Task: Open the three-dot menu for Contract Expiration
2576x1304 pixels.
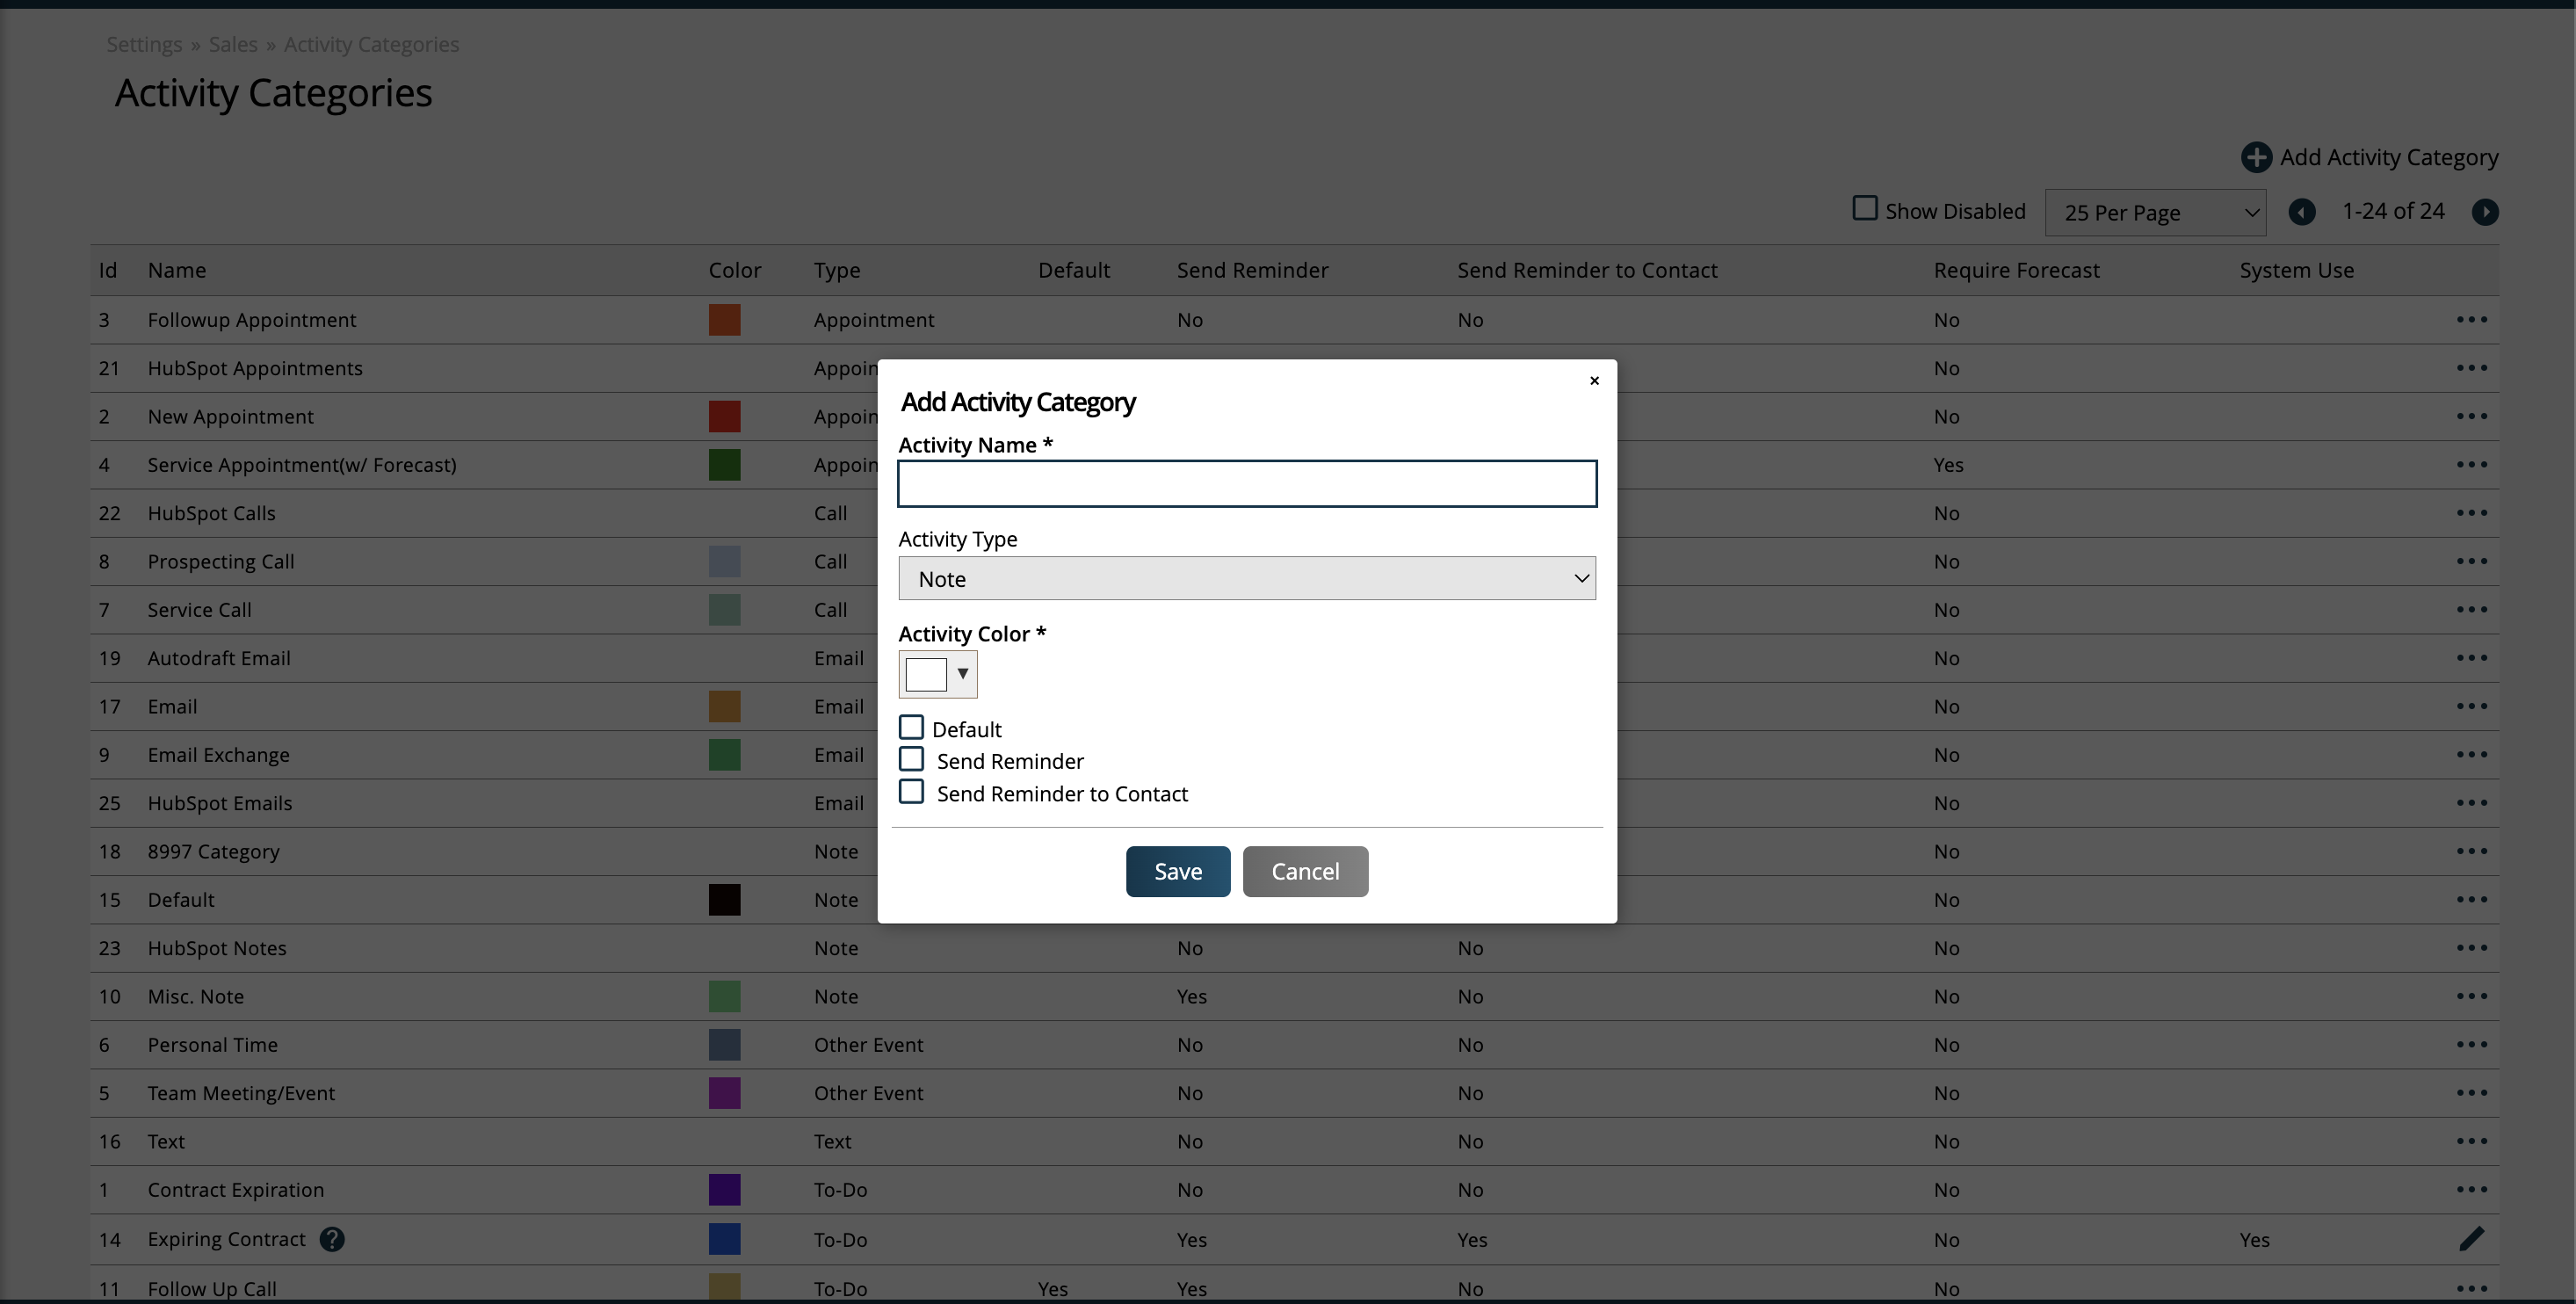Action: pyautogui.click(x=2471, y=1189)
